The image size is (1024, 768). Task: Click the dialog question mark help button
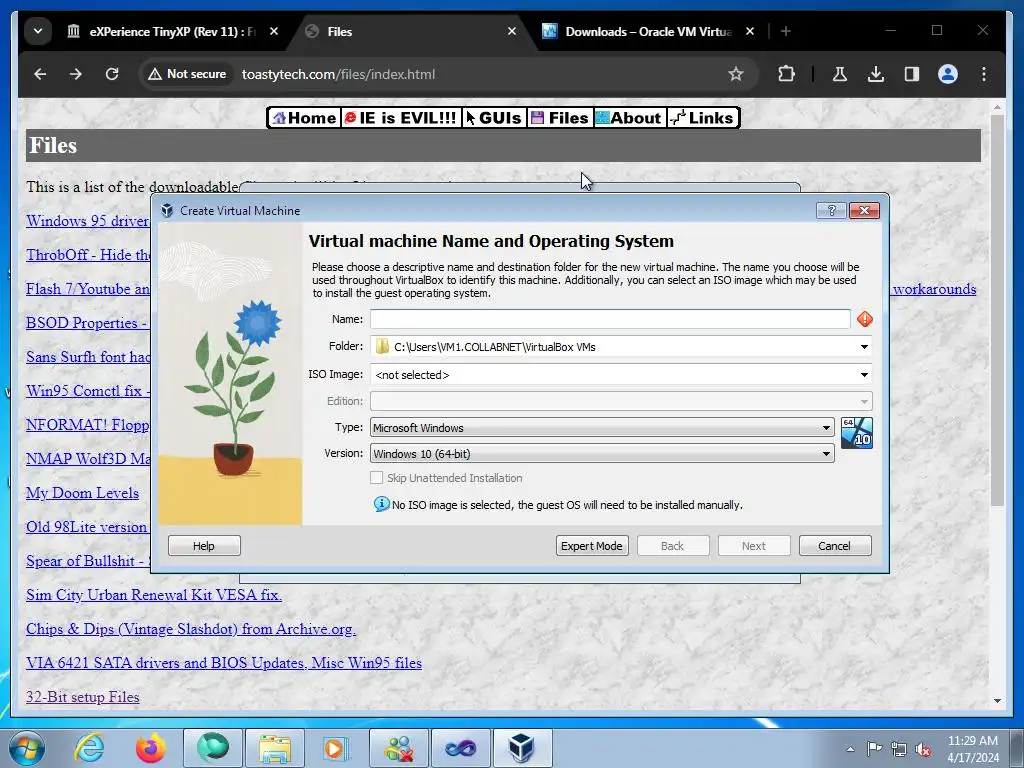pos(831,210)
